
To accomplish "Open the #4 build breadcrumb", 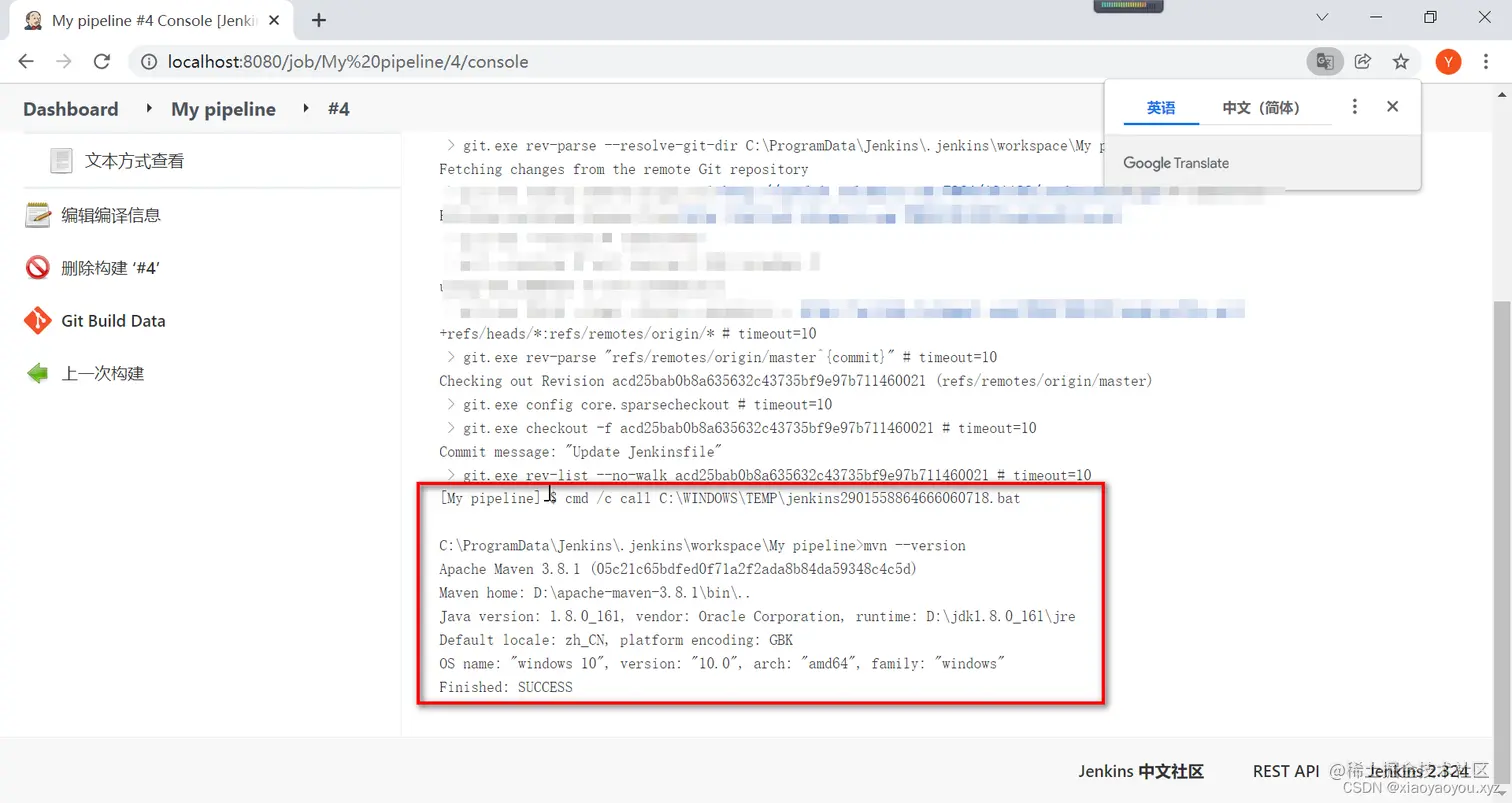I will coord(339,109).
